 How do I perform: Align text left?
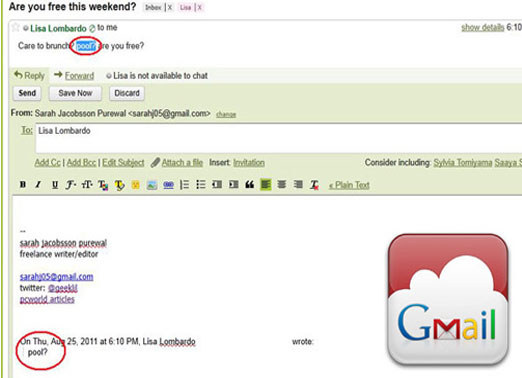pyautogui.click(x=266, y=184)
